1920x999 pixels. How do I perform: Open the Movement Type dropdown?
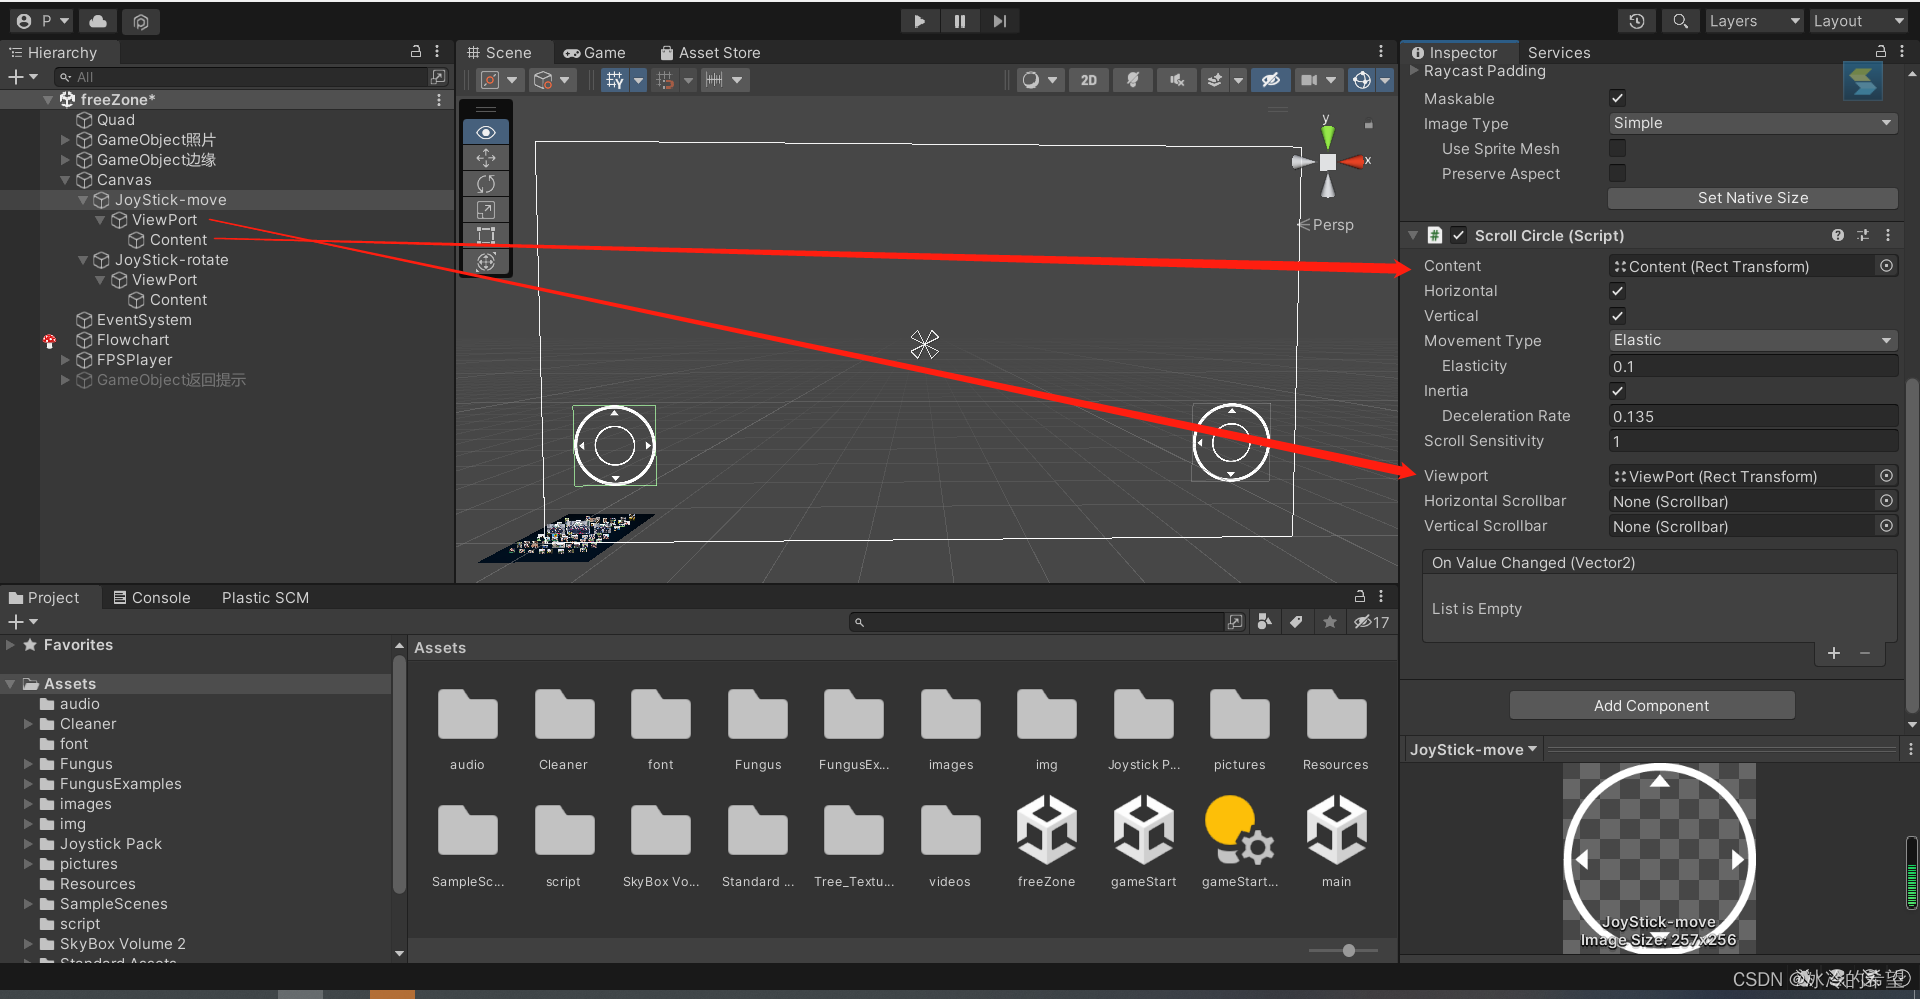tap(1752, 340)
